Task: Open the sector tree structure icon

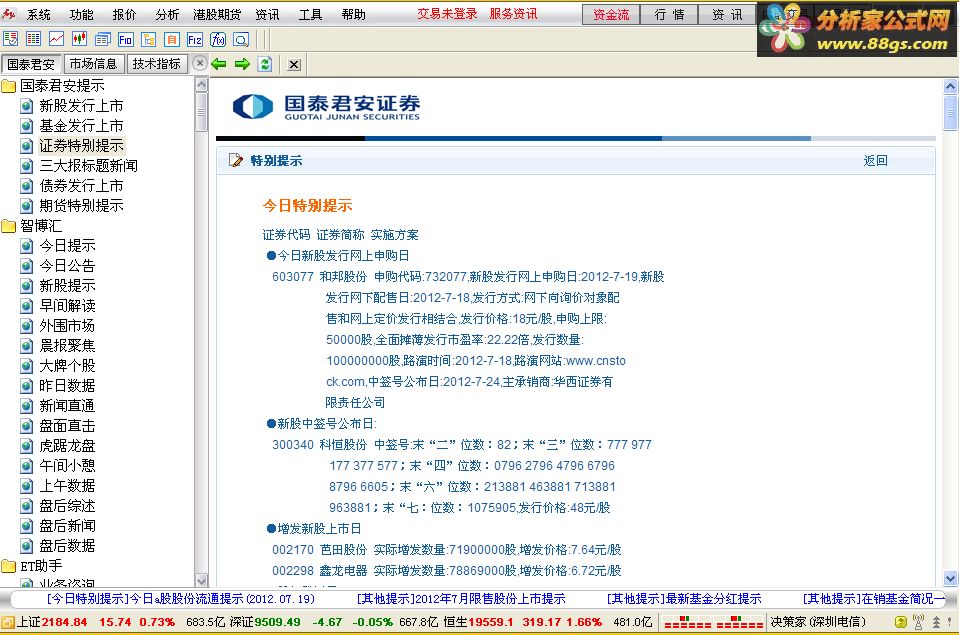Action: pyautogui.click(x=149, y=39)
